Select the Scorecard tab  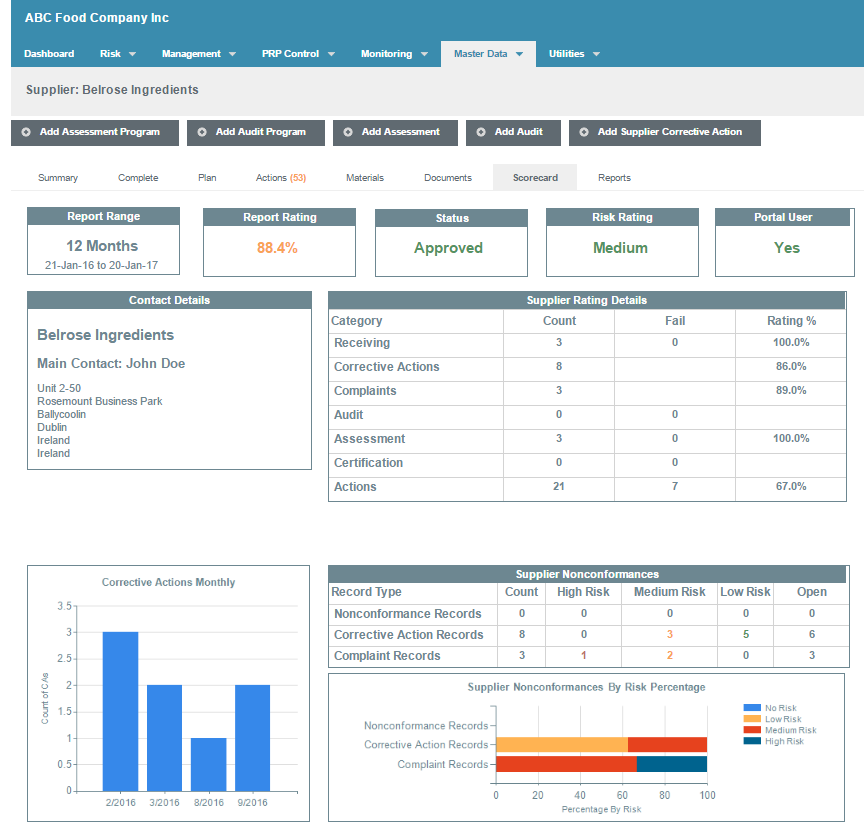point(535,177)
